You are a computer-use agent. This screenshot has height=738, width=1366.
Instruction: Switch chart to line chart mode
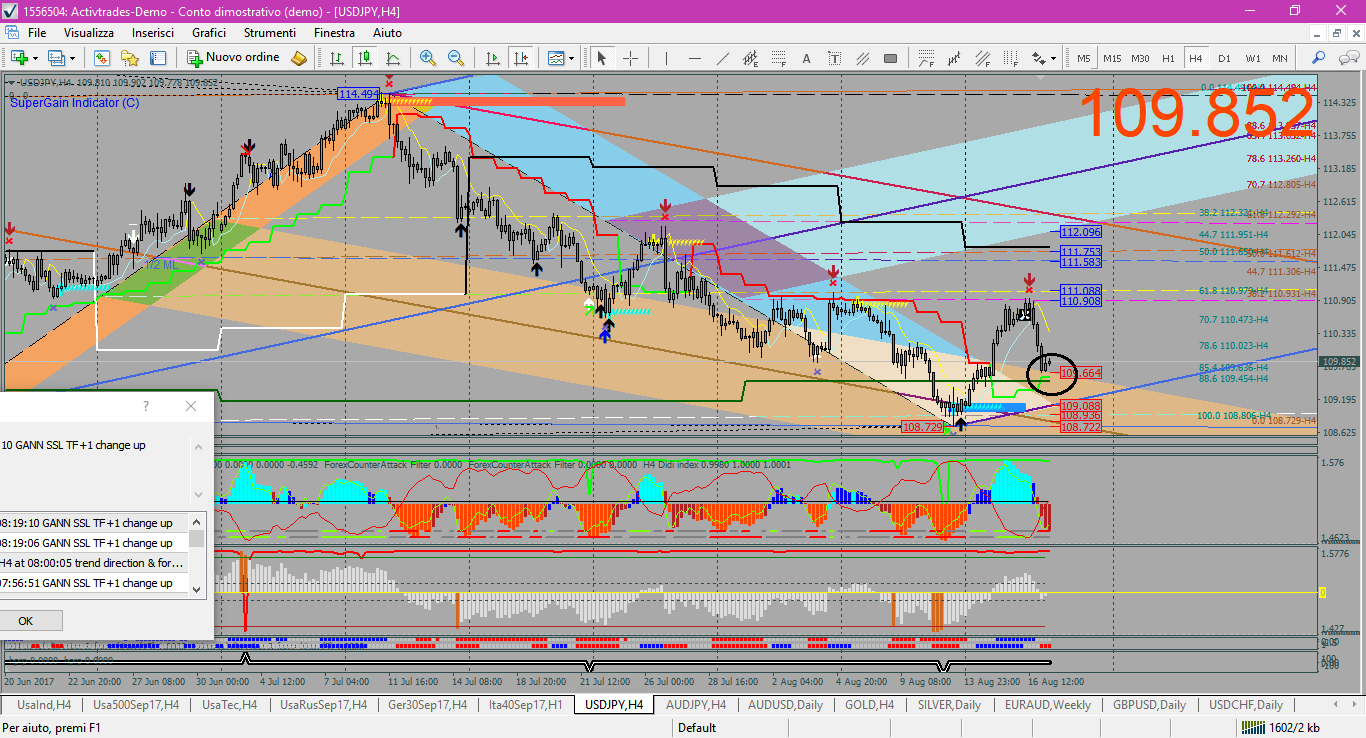pos(393,58)
